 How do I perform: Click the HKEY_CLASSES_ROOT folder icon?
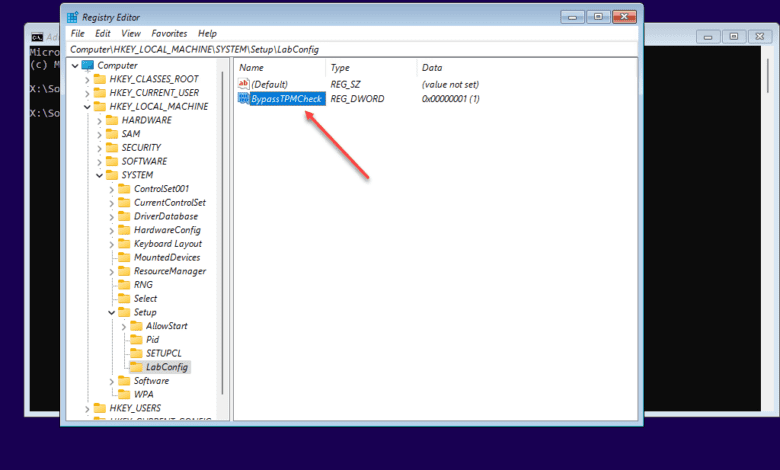[100, 79]
